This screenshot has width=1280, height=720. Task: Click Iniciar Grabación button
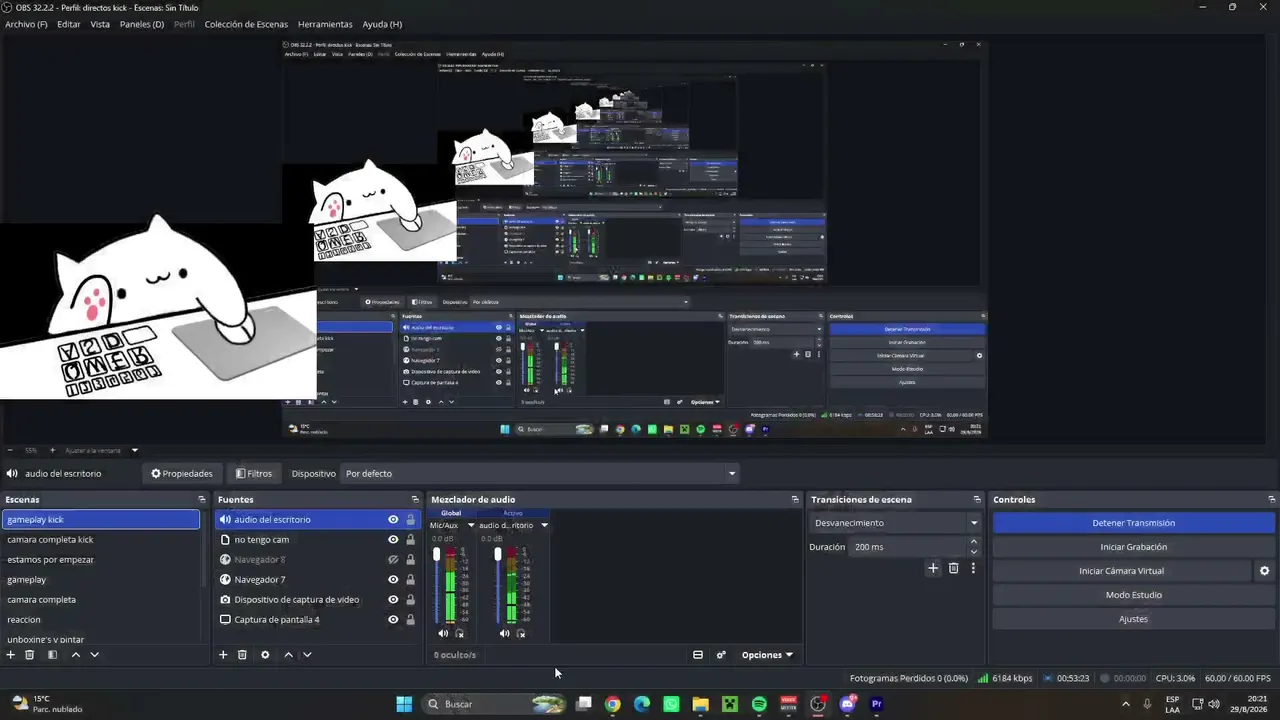coord(1134,547)
